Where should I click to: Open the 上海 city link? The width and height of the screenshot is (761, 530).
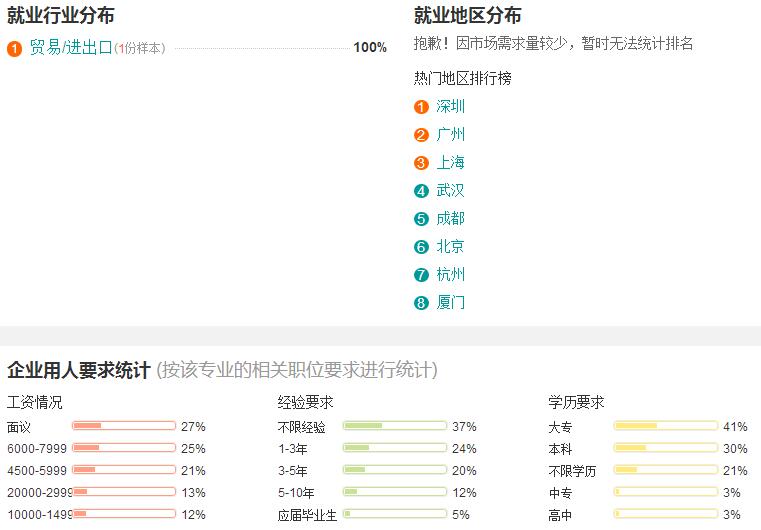450,163
